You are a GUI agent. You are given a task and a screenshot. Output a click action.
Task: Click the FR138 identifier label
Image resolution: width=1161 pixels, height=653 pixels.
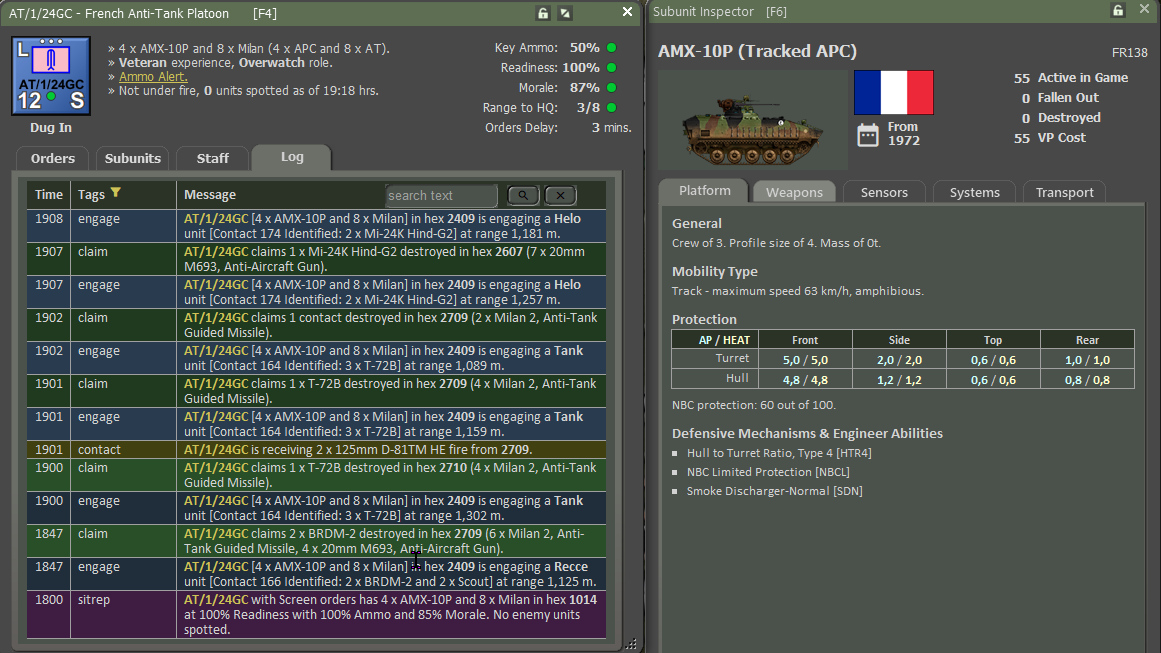tap(1129, 53)
